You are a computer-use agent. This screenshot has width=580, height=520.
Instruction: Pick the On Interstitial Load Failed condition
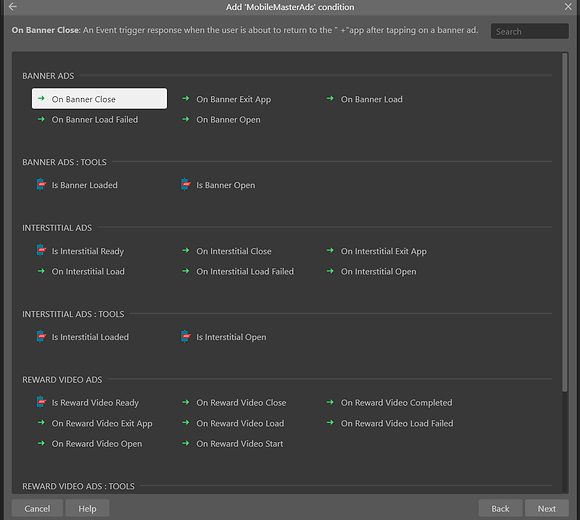coord(245,271)
